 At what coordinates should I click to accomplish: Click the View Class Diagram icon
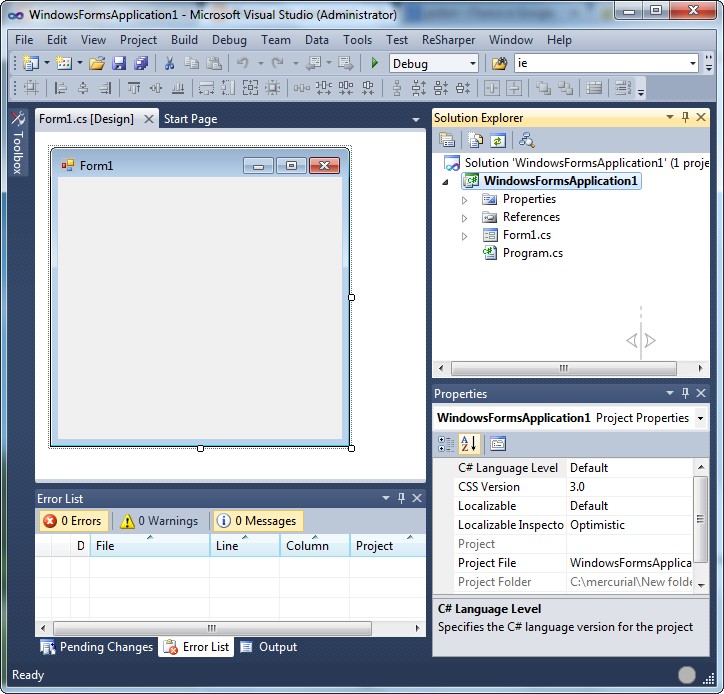point(526,139)
